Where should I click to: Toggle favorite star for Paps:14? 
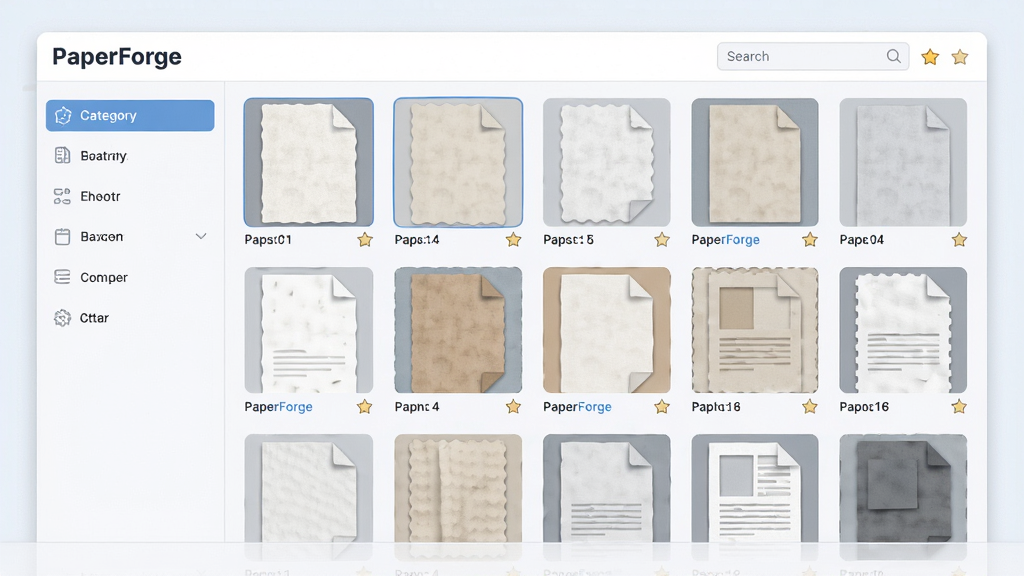tap(513, 240)
